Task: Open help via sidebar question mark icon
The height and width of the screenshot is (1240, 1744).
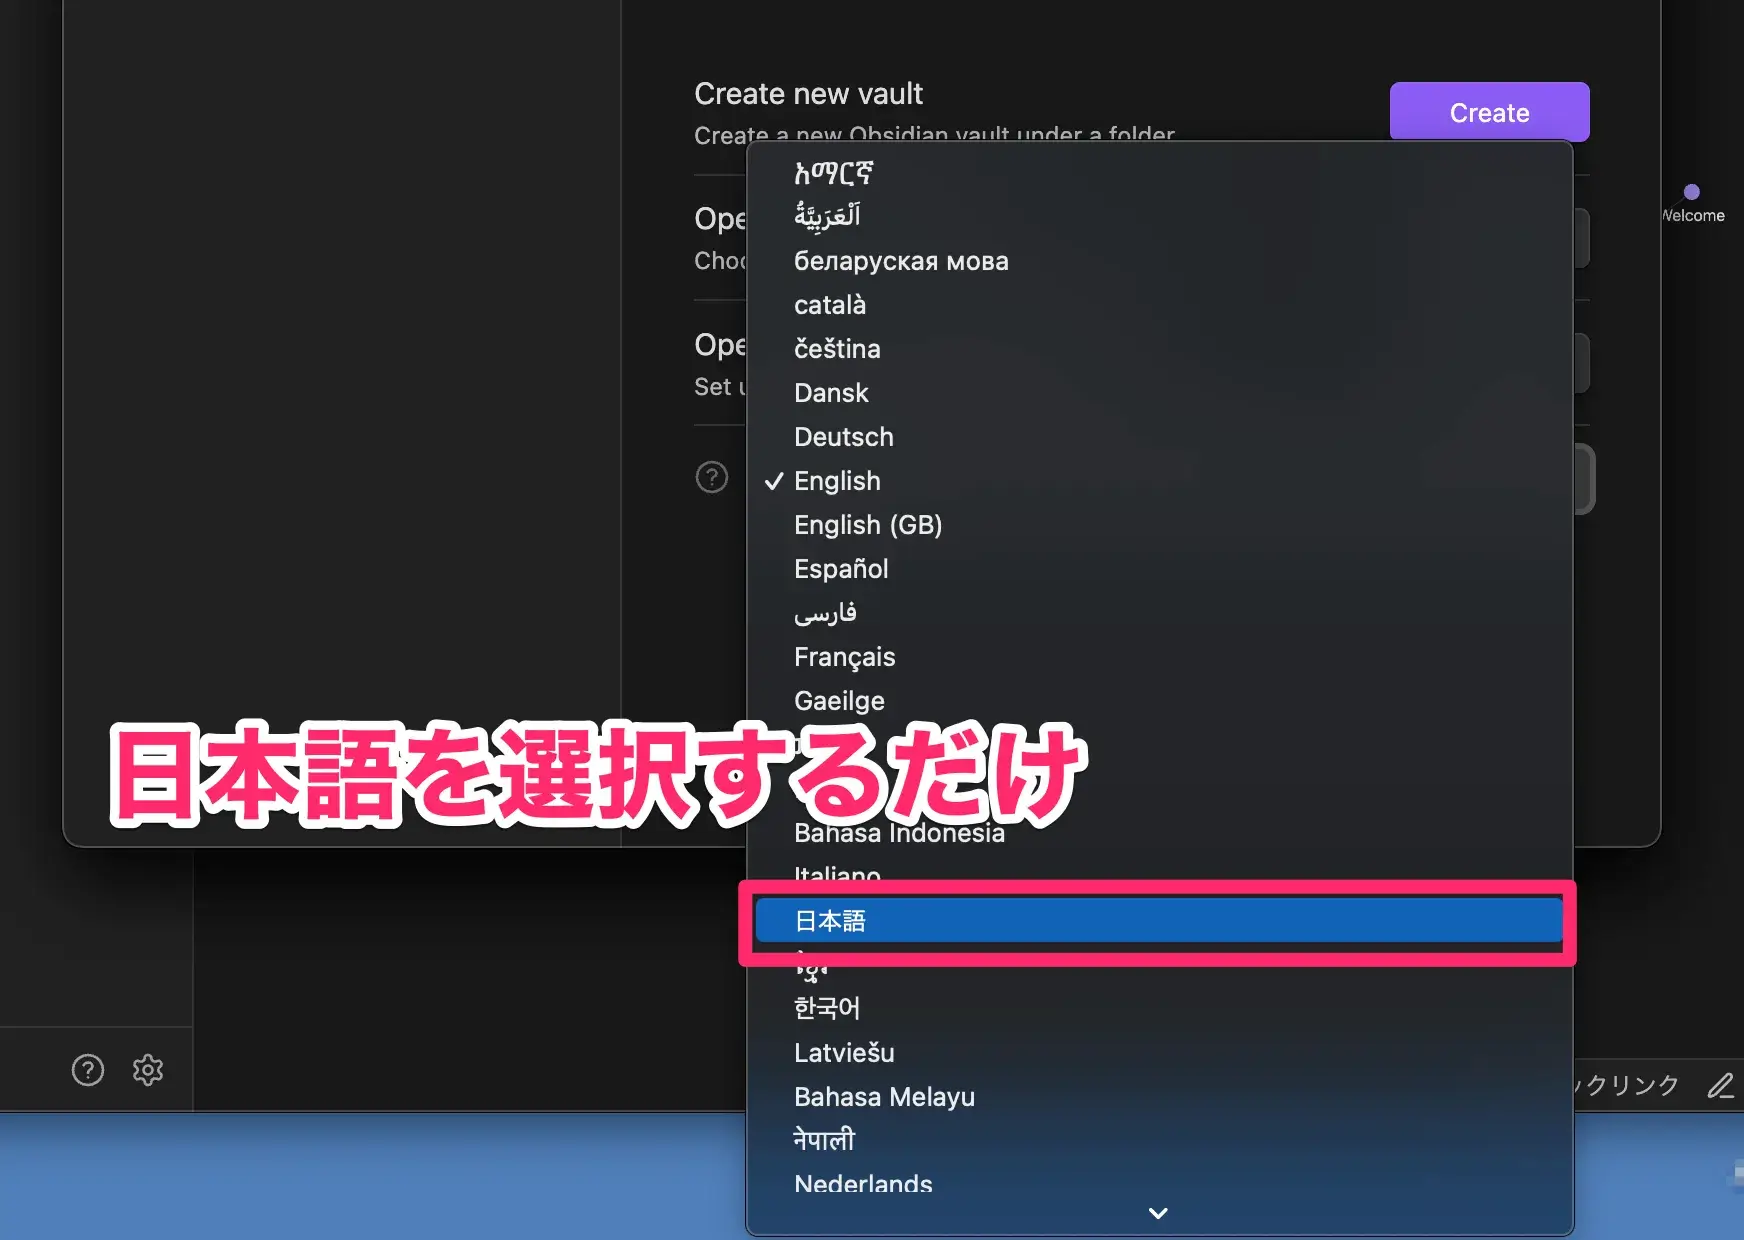Action: point(88,1070)
